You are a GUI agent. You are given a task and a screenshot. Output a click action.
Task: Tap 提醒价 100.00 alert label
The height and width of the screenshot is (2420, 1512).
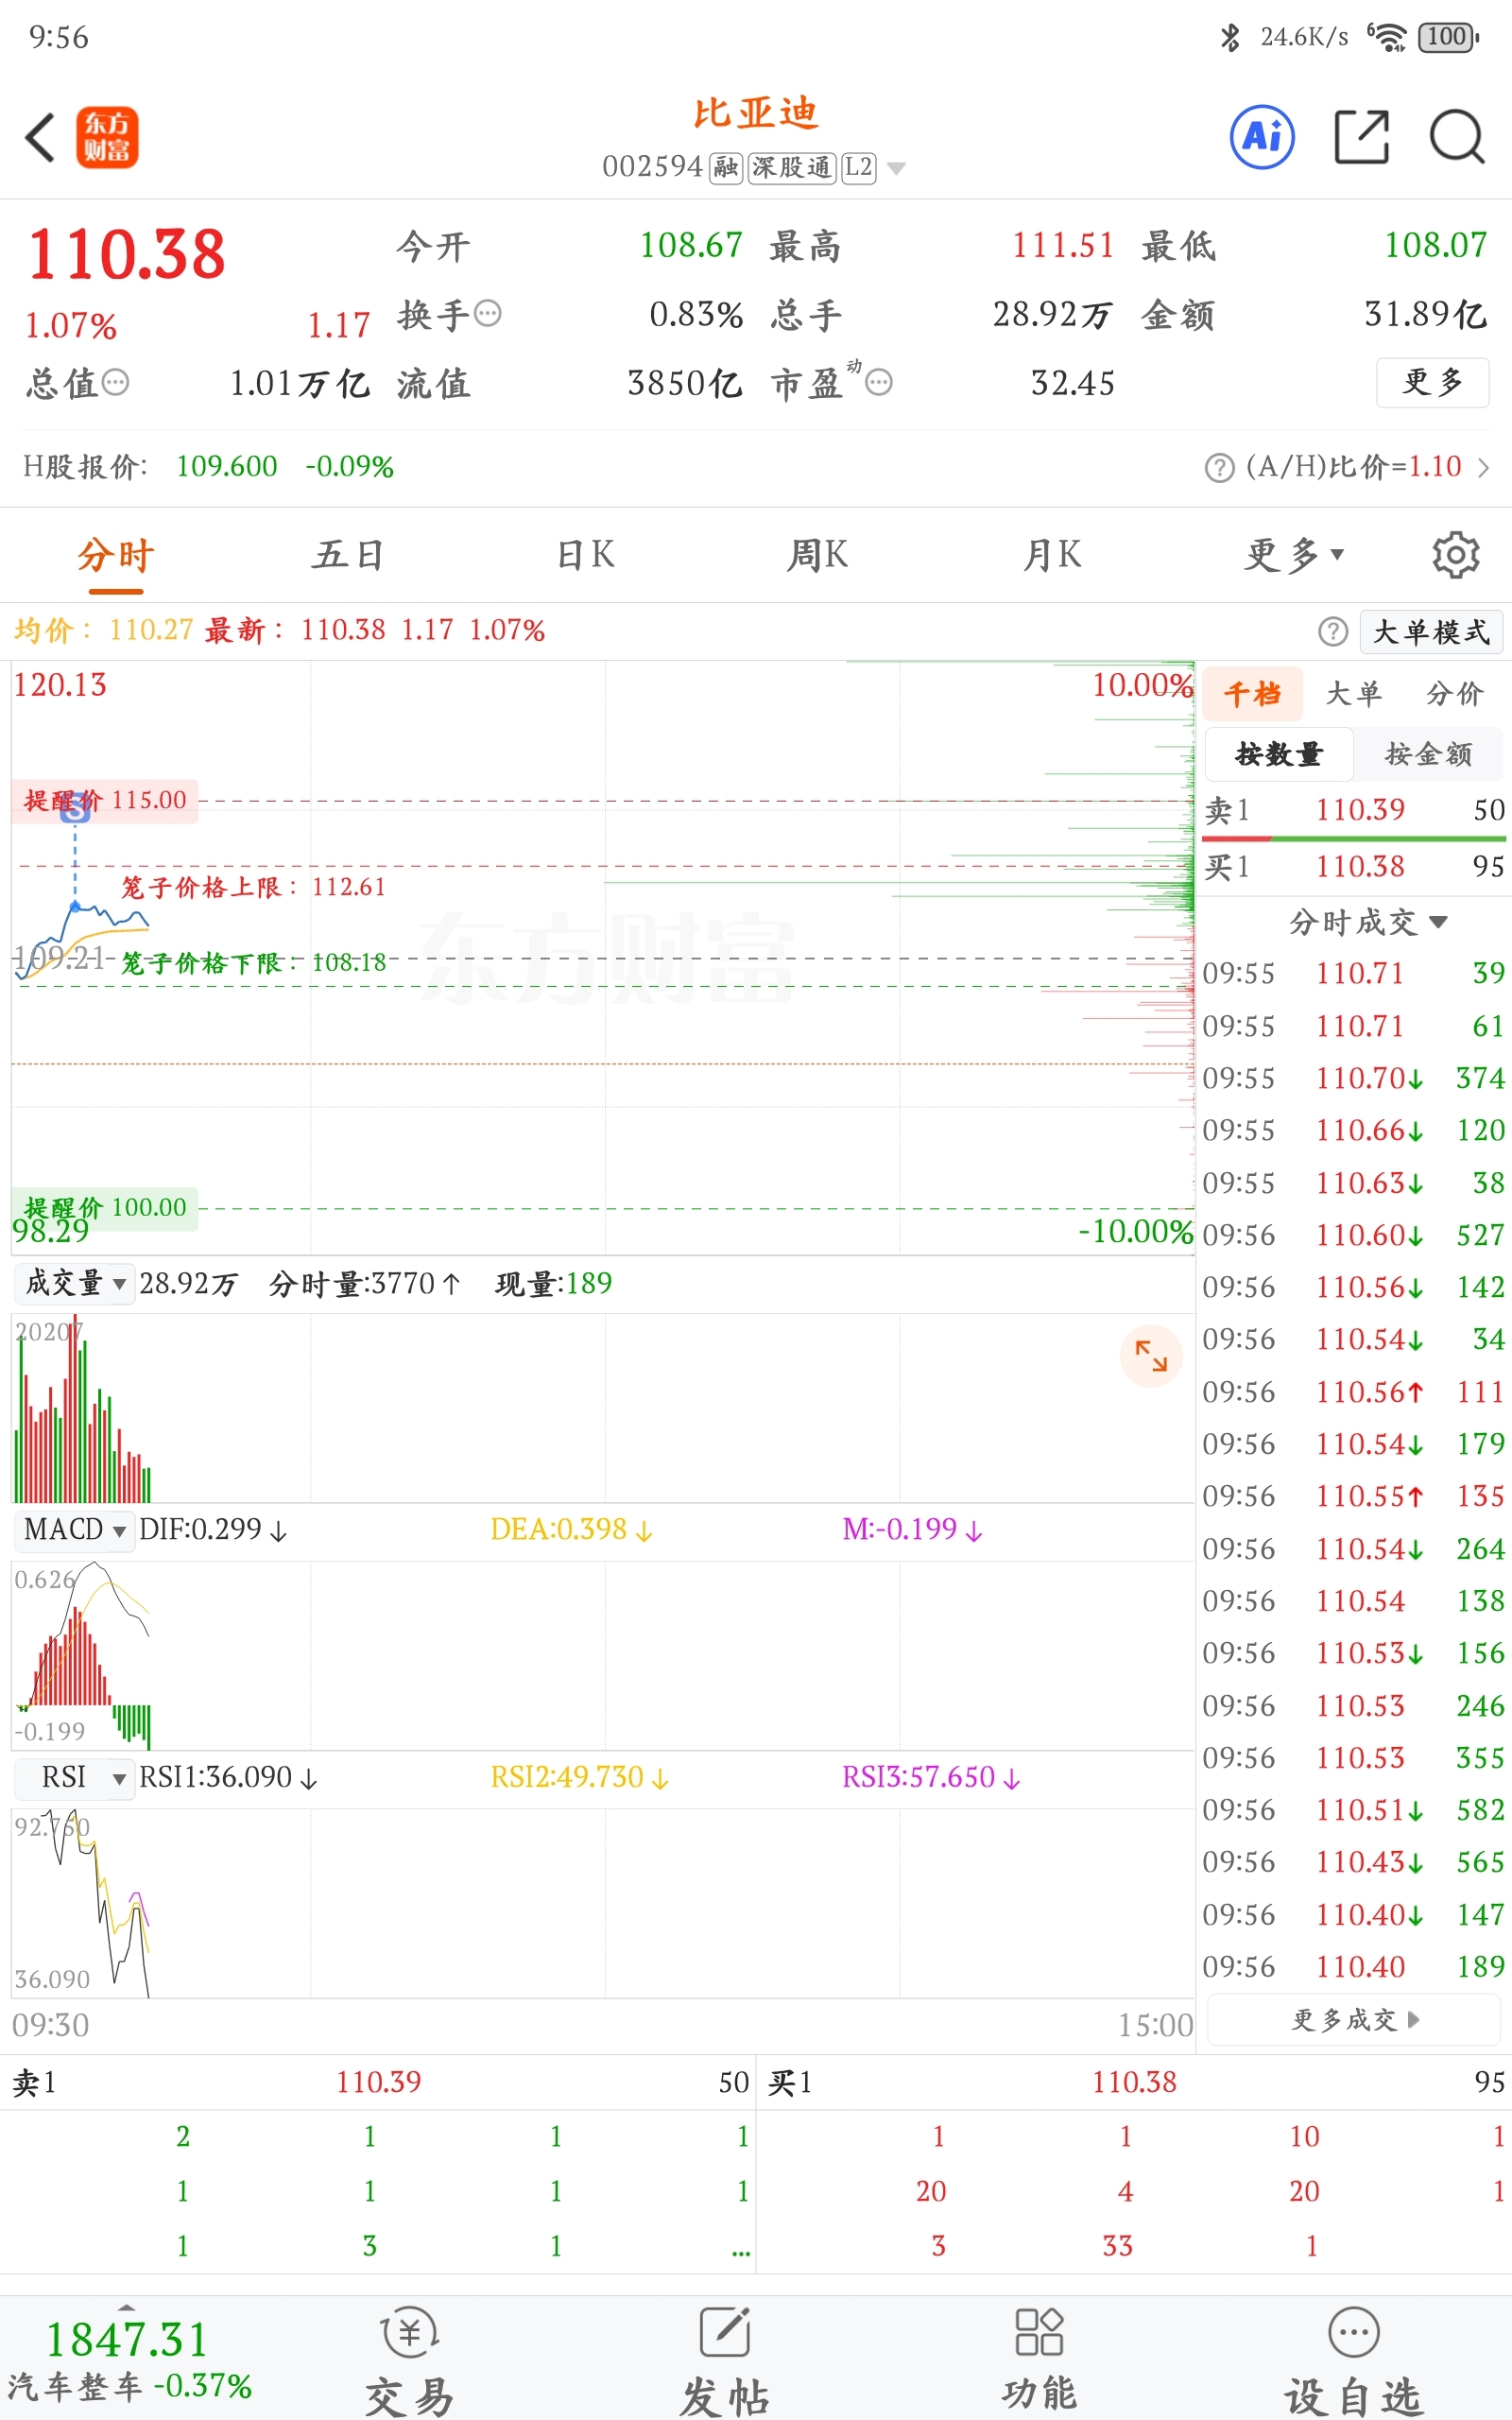click(105, 1207)
